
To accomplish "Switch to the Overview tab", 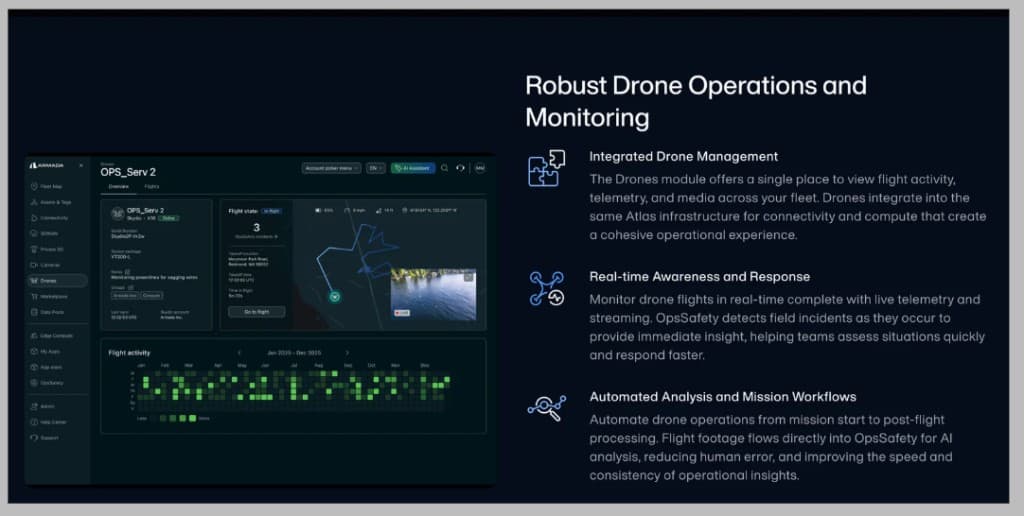I will point(118,187).
